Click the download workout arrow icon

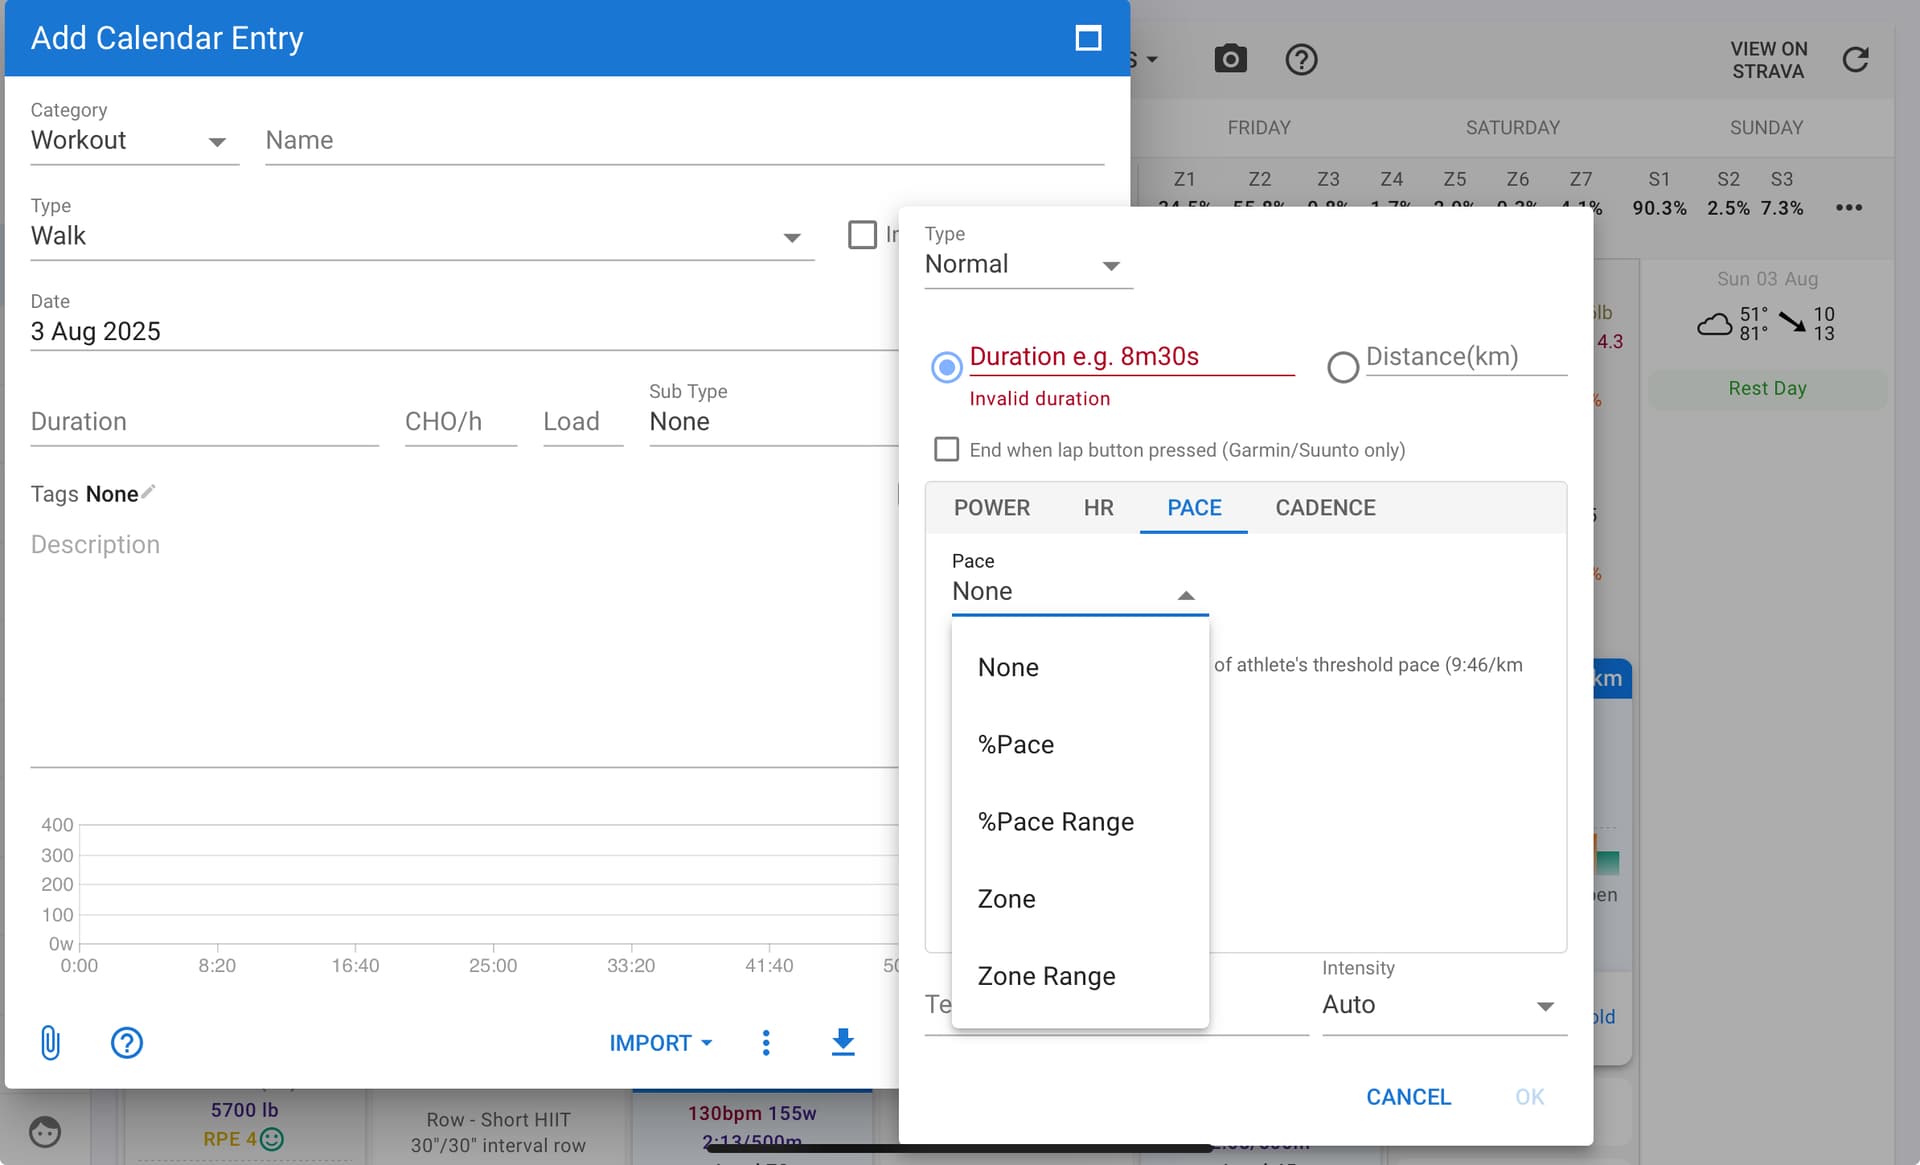point(843,1042)
